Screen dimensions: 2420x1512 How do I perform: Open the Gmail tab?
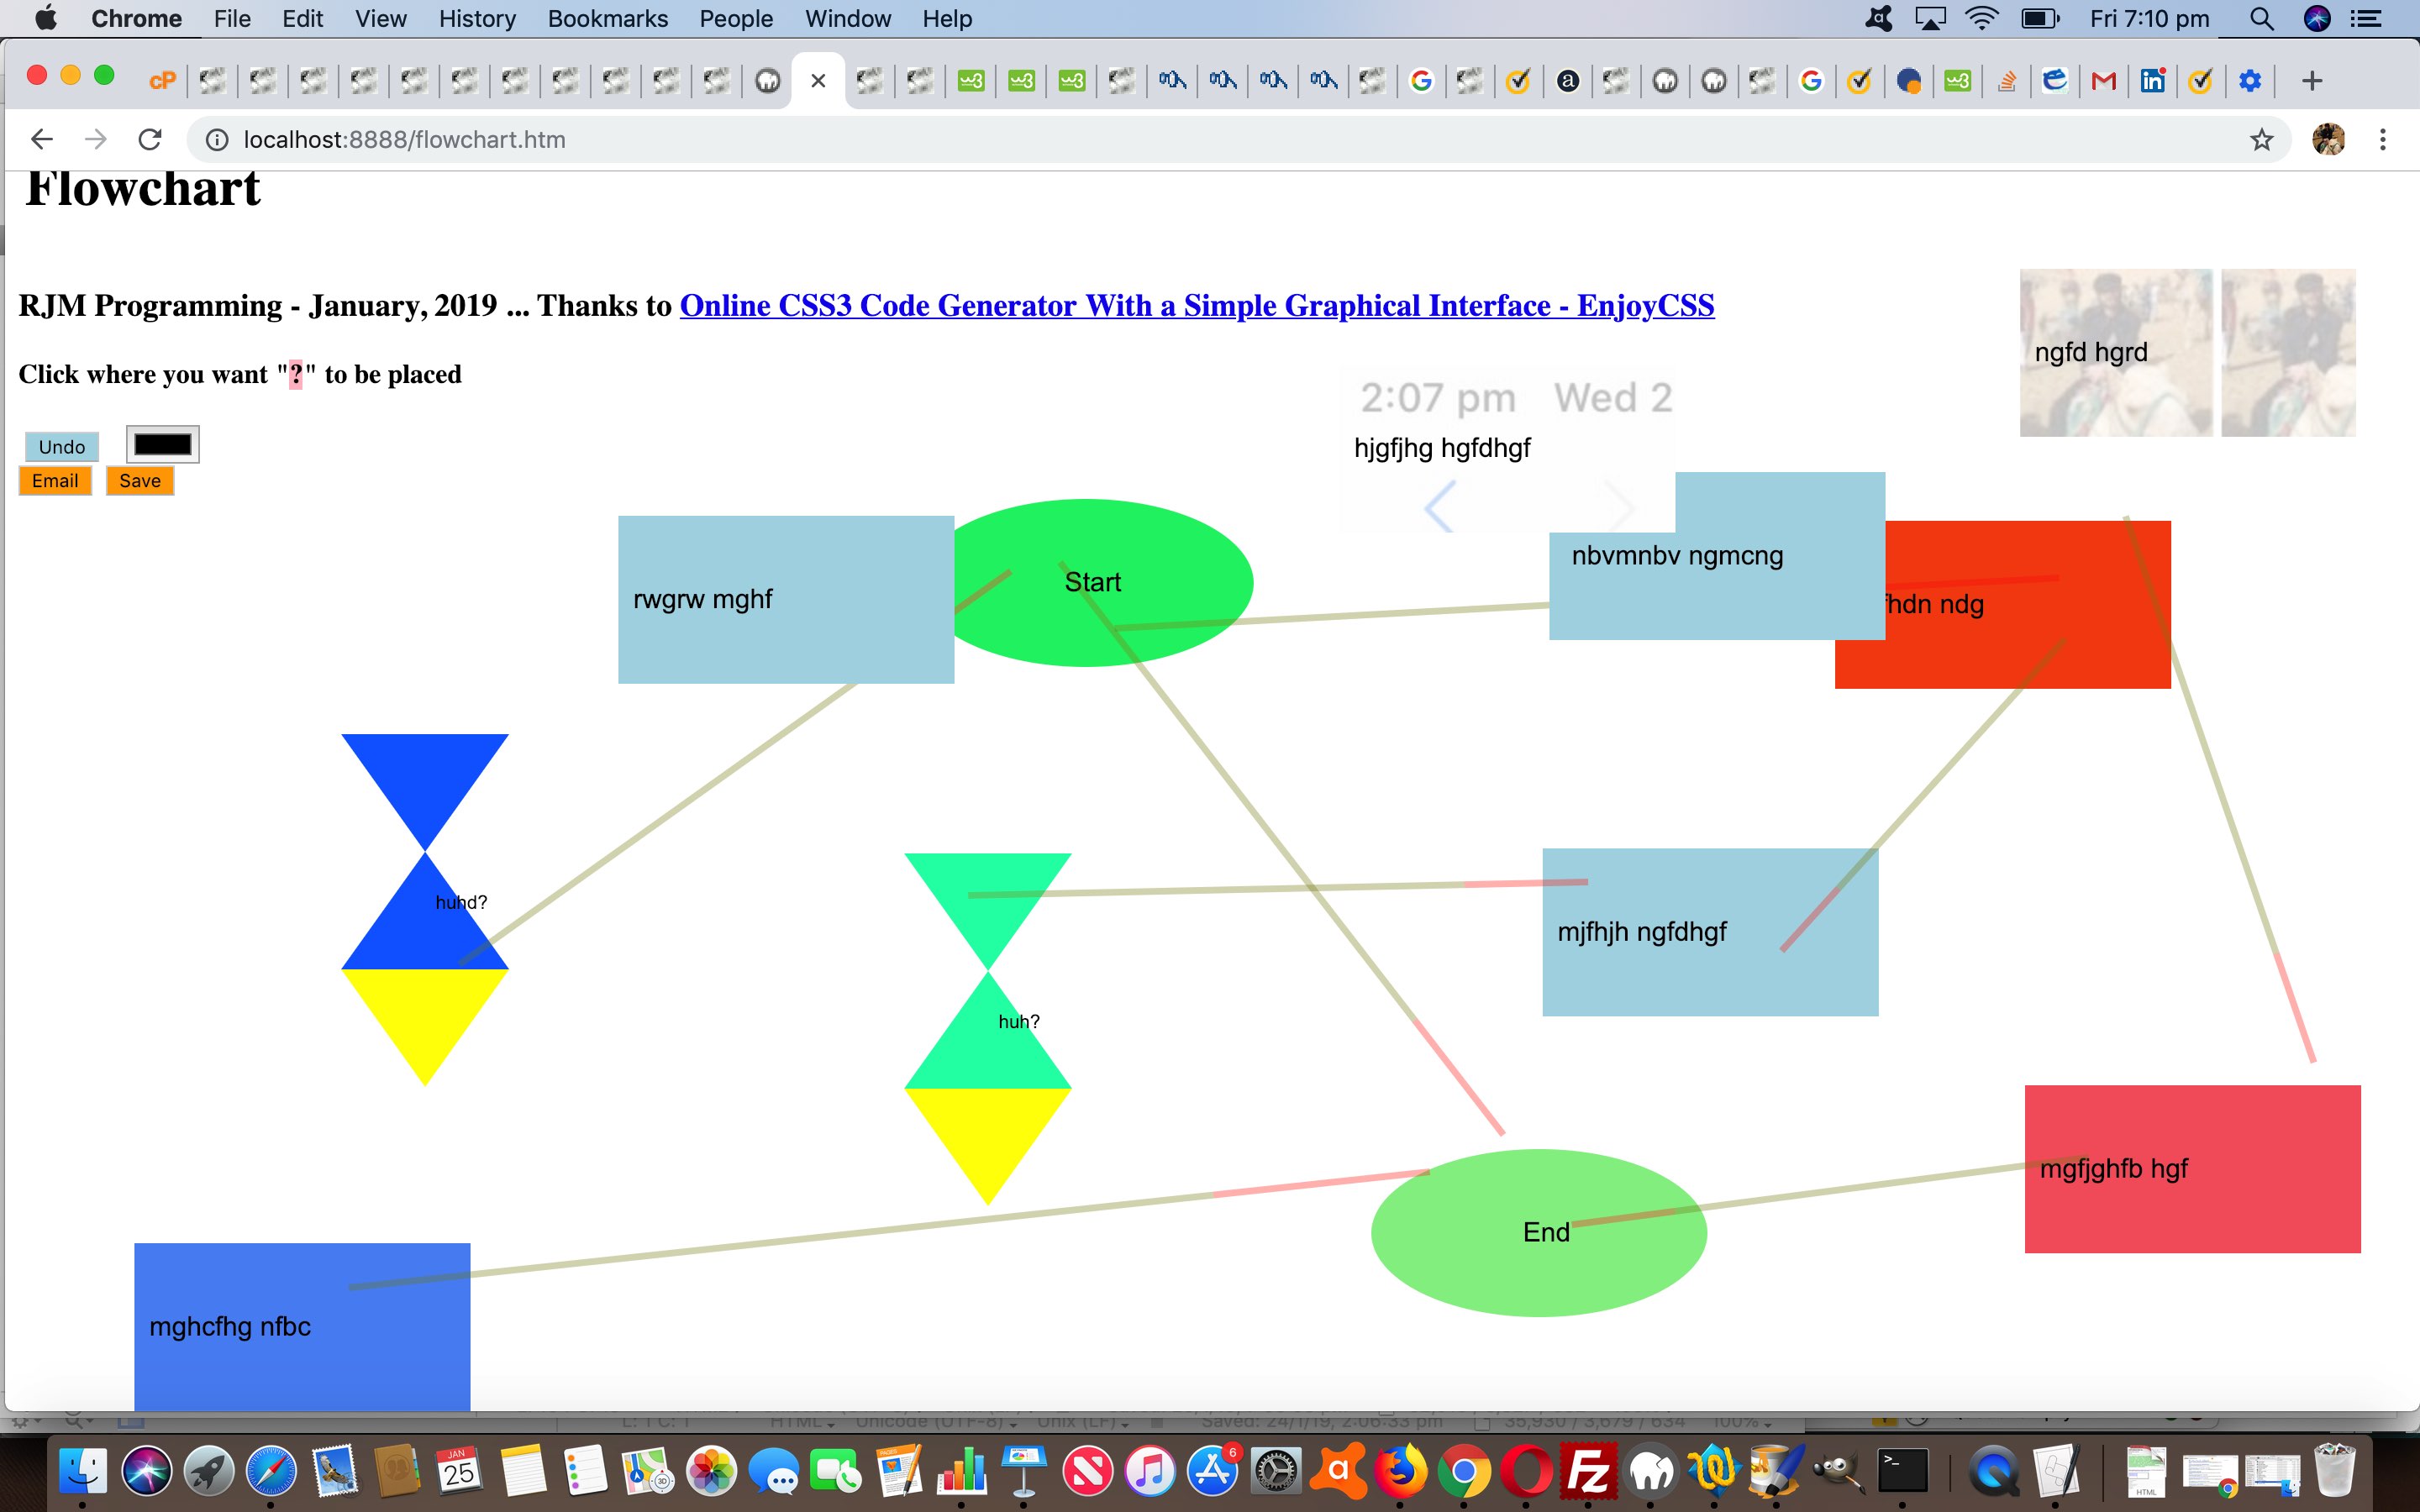pos(2103,81)
